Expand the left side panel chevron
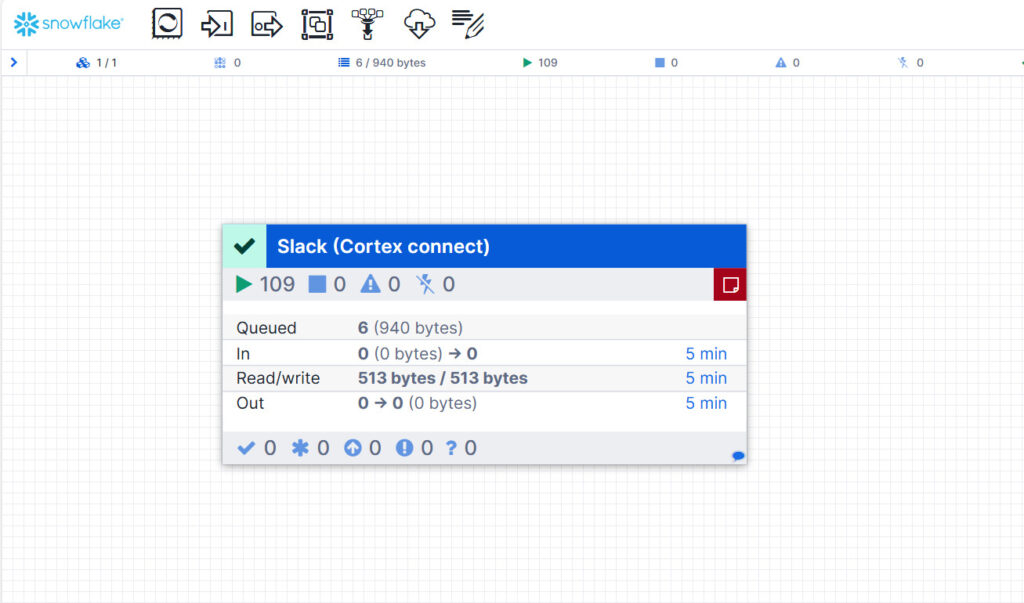1024x603 pixels. (13, 62)
